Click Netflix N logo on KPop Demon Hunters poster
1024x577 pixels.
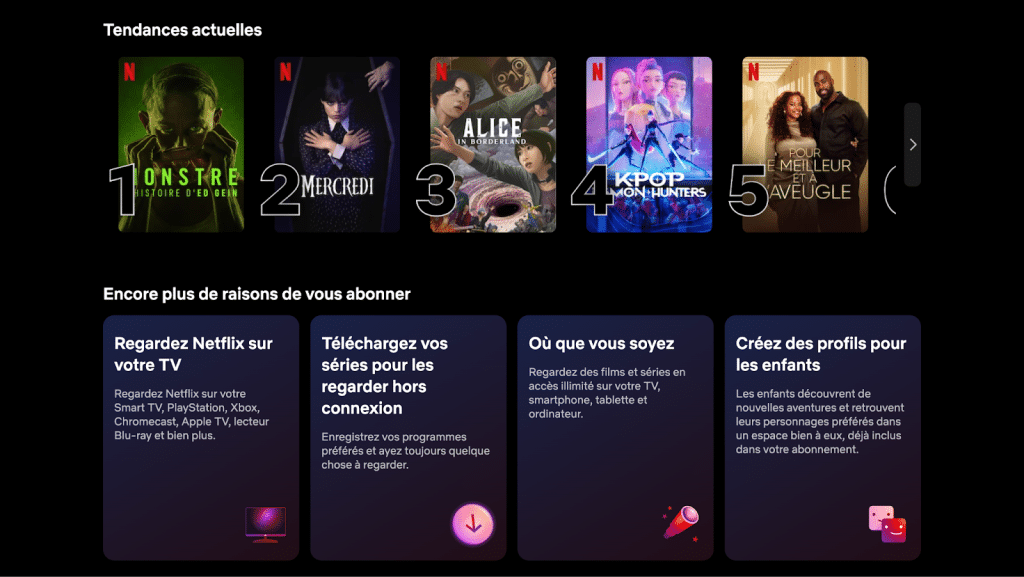pyautogui.click(x=598, y=71)
